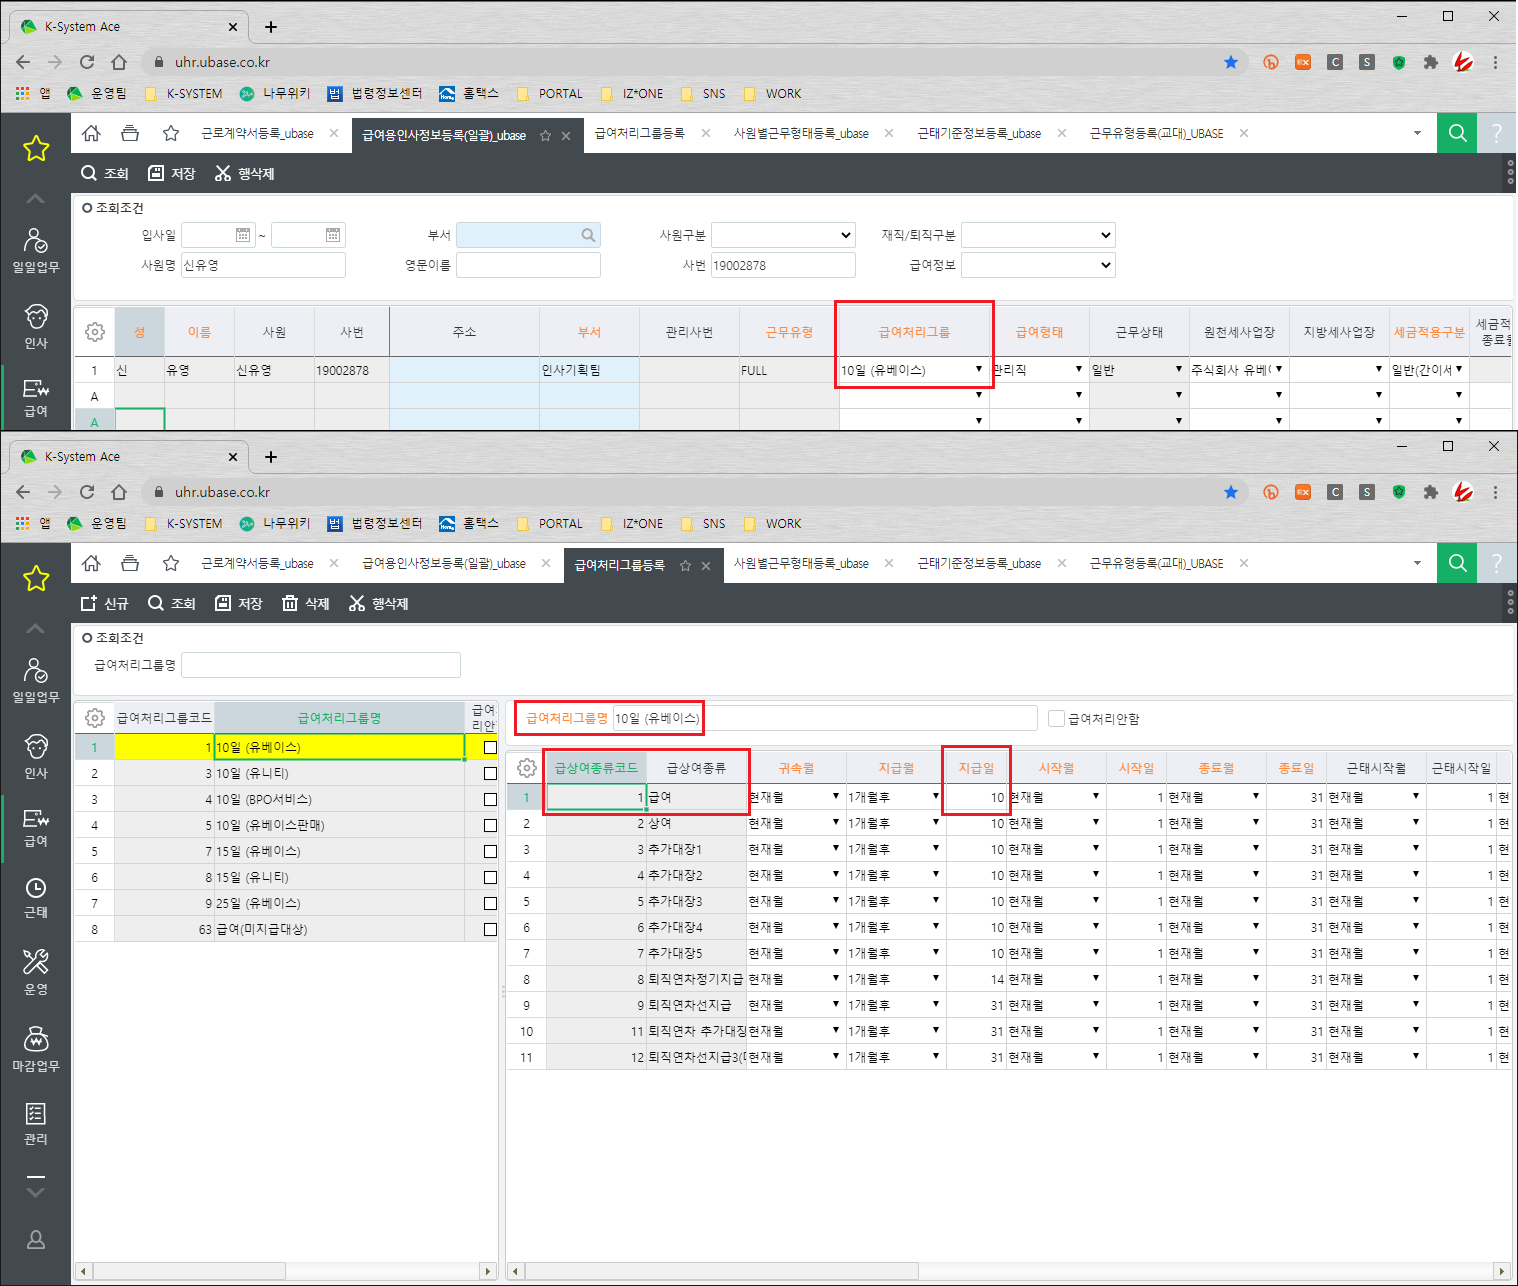Click green search button in lower window

(x=1457, y=563)
